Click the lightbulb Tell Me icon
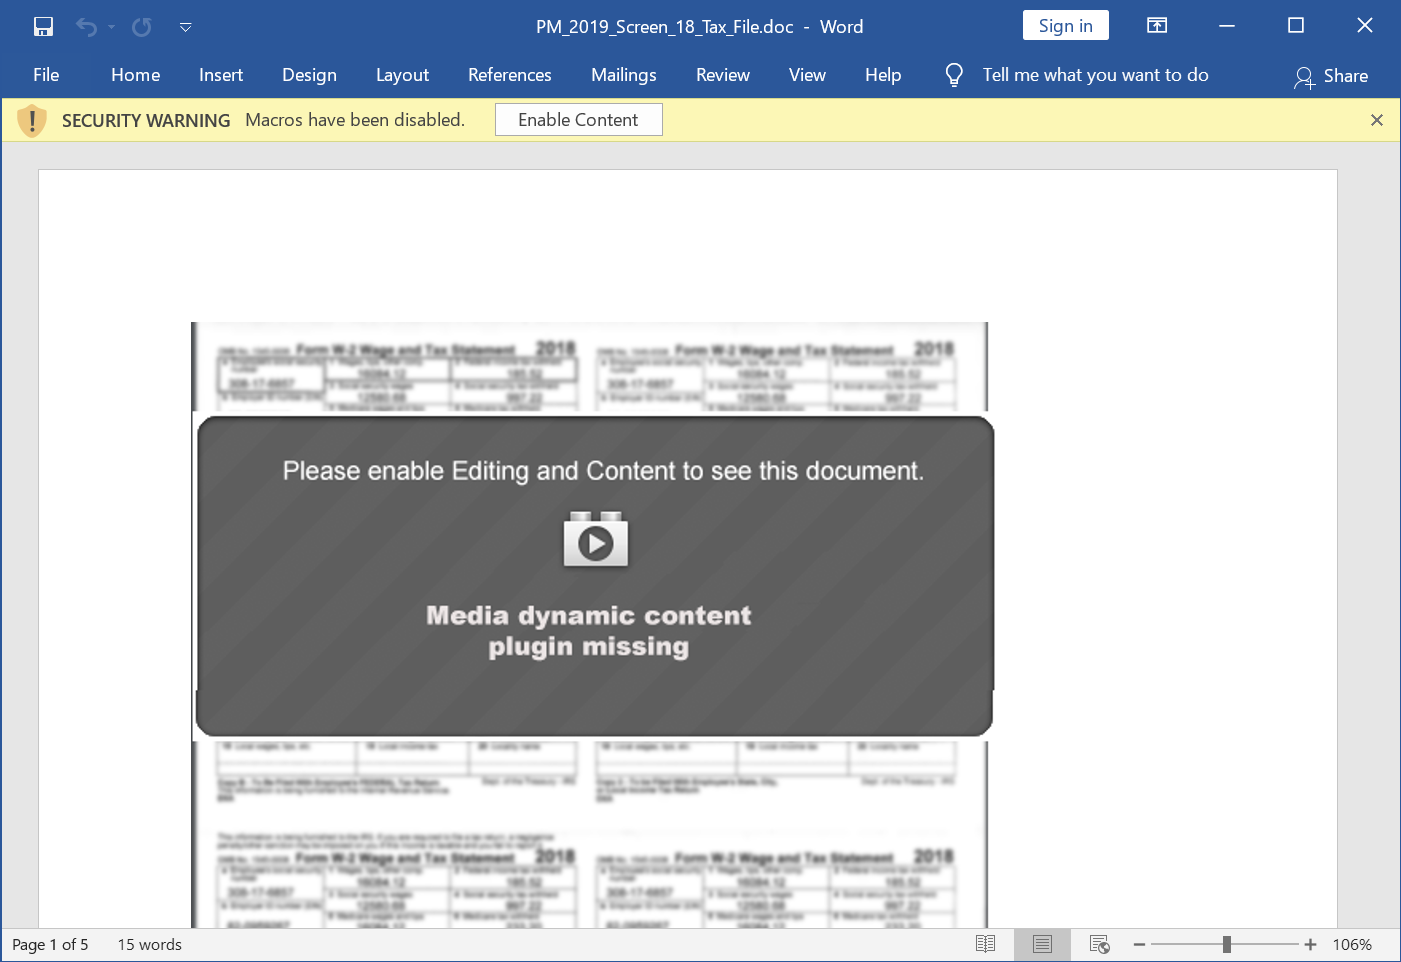 coord(954,75)
